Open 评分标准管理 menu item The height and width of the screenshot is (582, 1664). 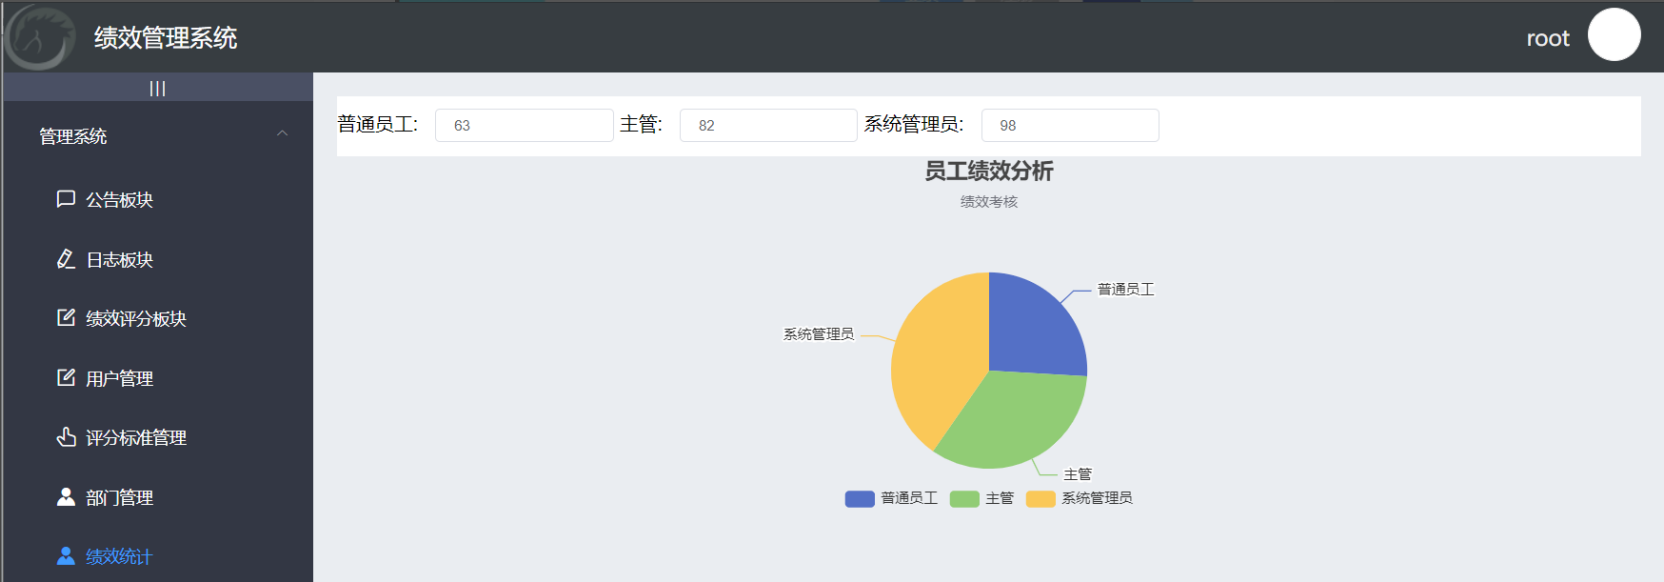[x=158, y=437]
